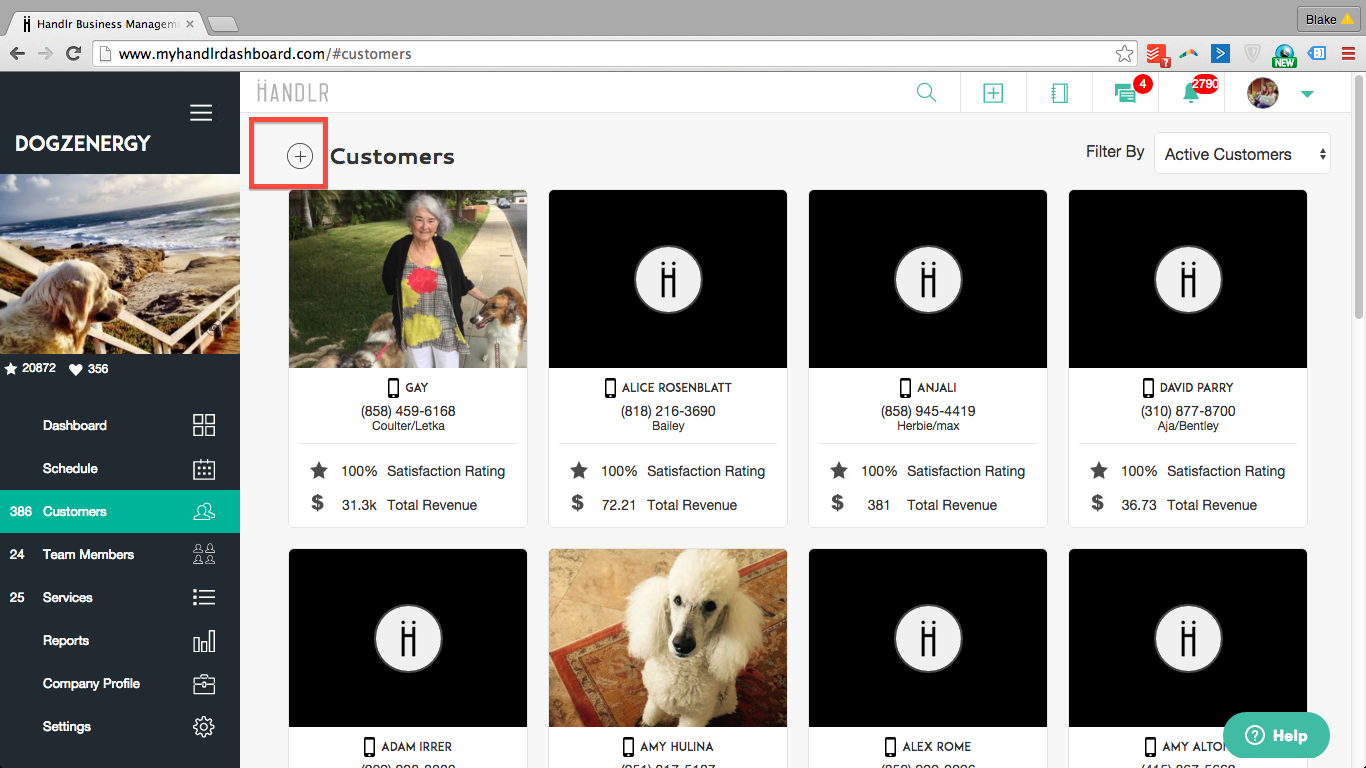Bookmark page with the star icon
The height and width of the screenshot is (768, 1366).
1125,54
